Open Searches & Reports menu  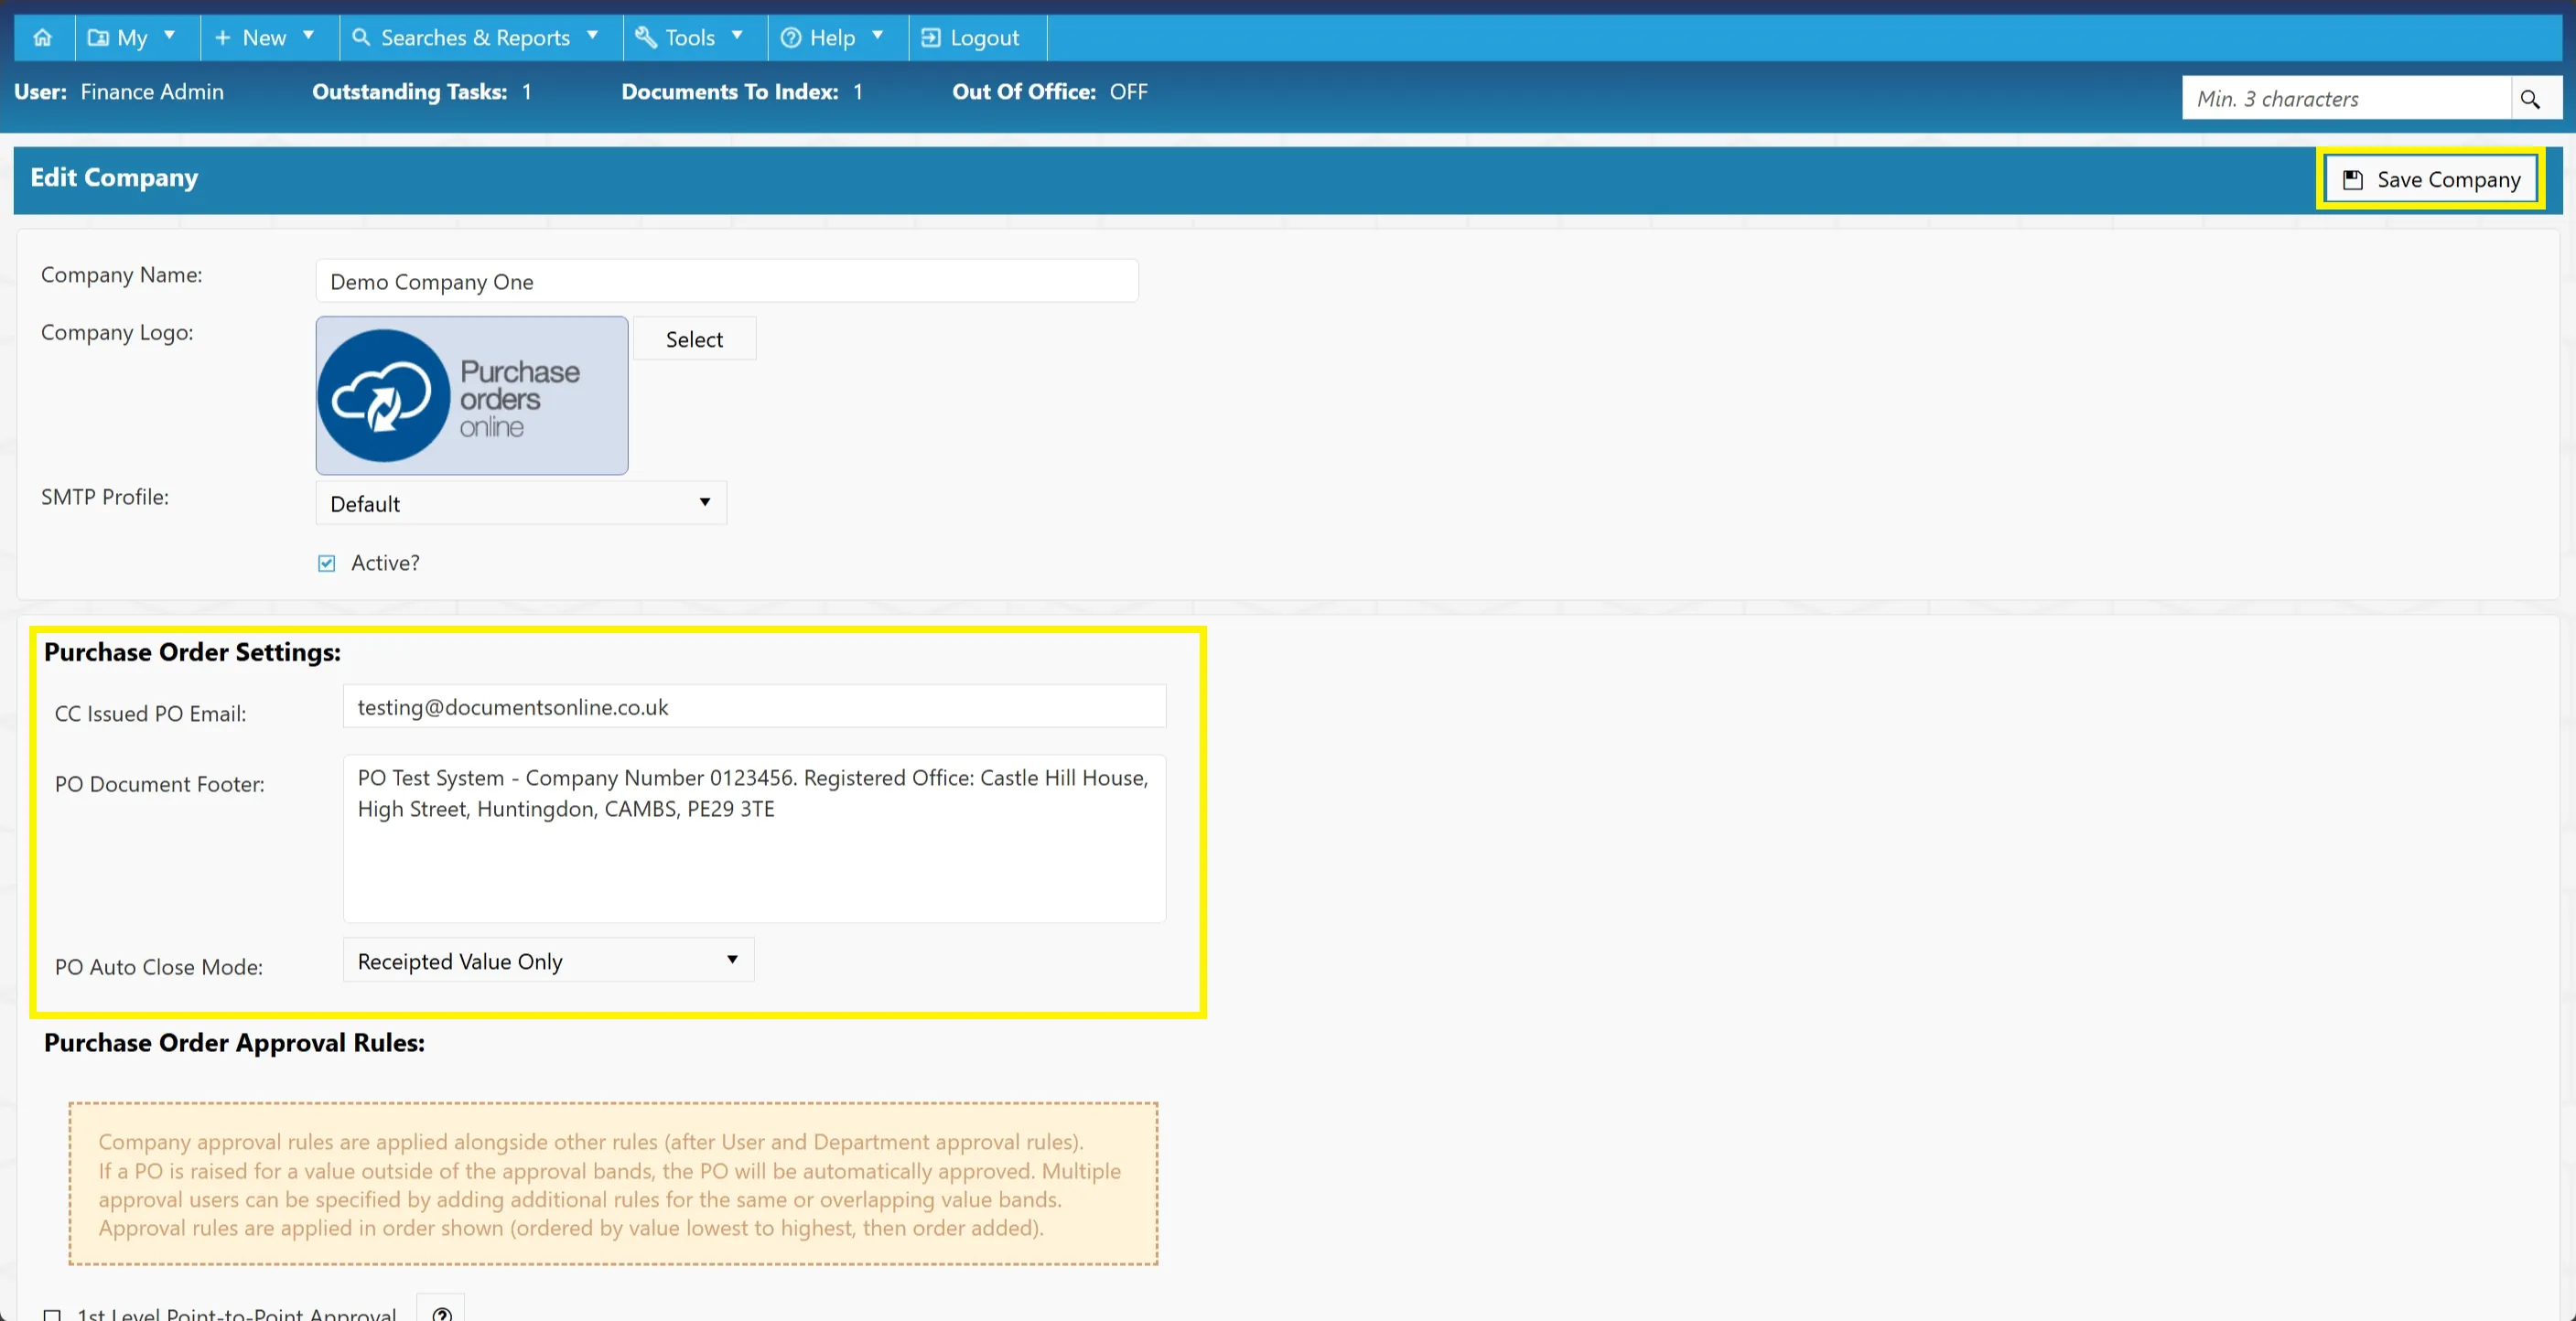point(481,38)
